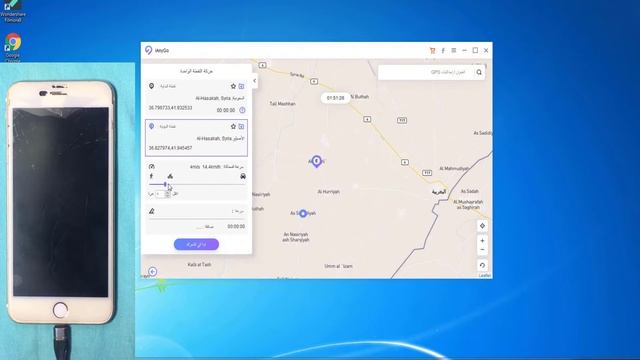Screen dimensions: 640x360
Task: Click the iMyGo logo in title bar
Action: (149, 50)
